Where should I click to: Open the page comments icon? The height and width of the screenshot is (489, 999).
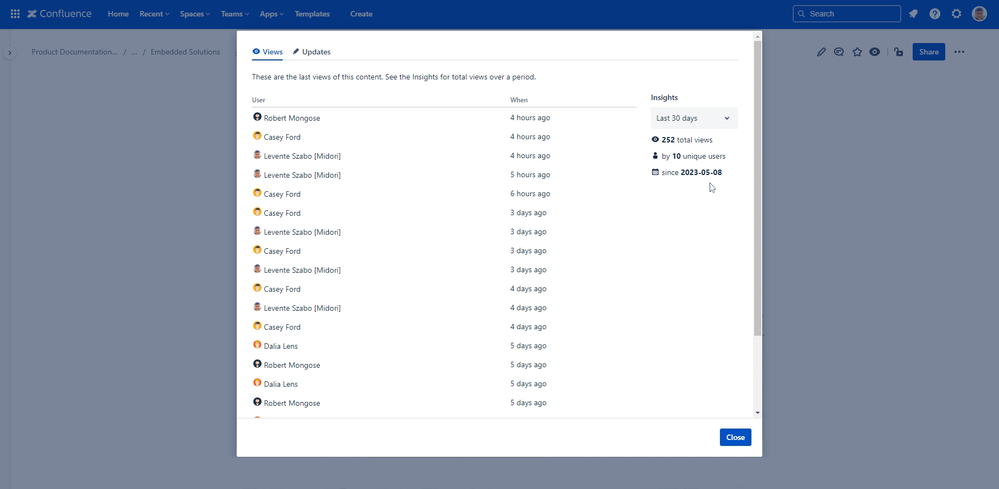coord(839,52)
